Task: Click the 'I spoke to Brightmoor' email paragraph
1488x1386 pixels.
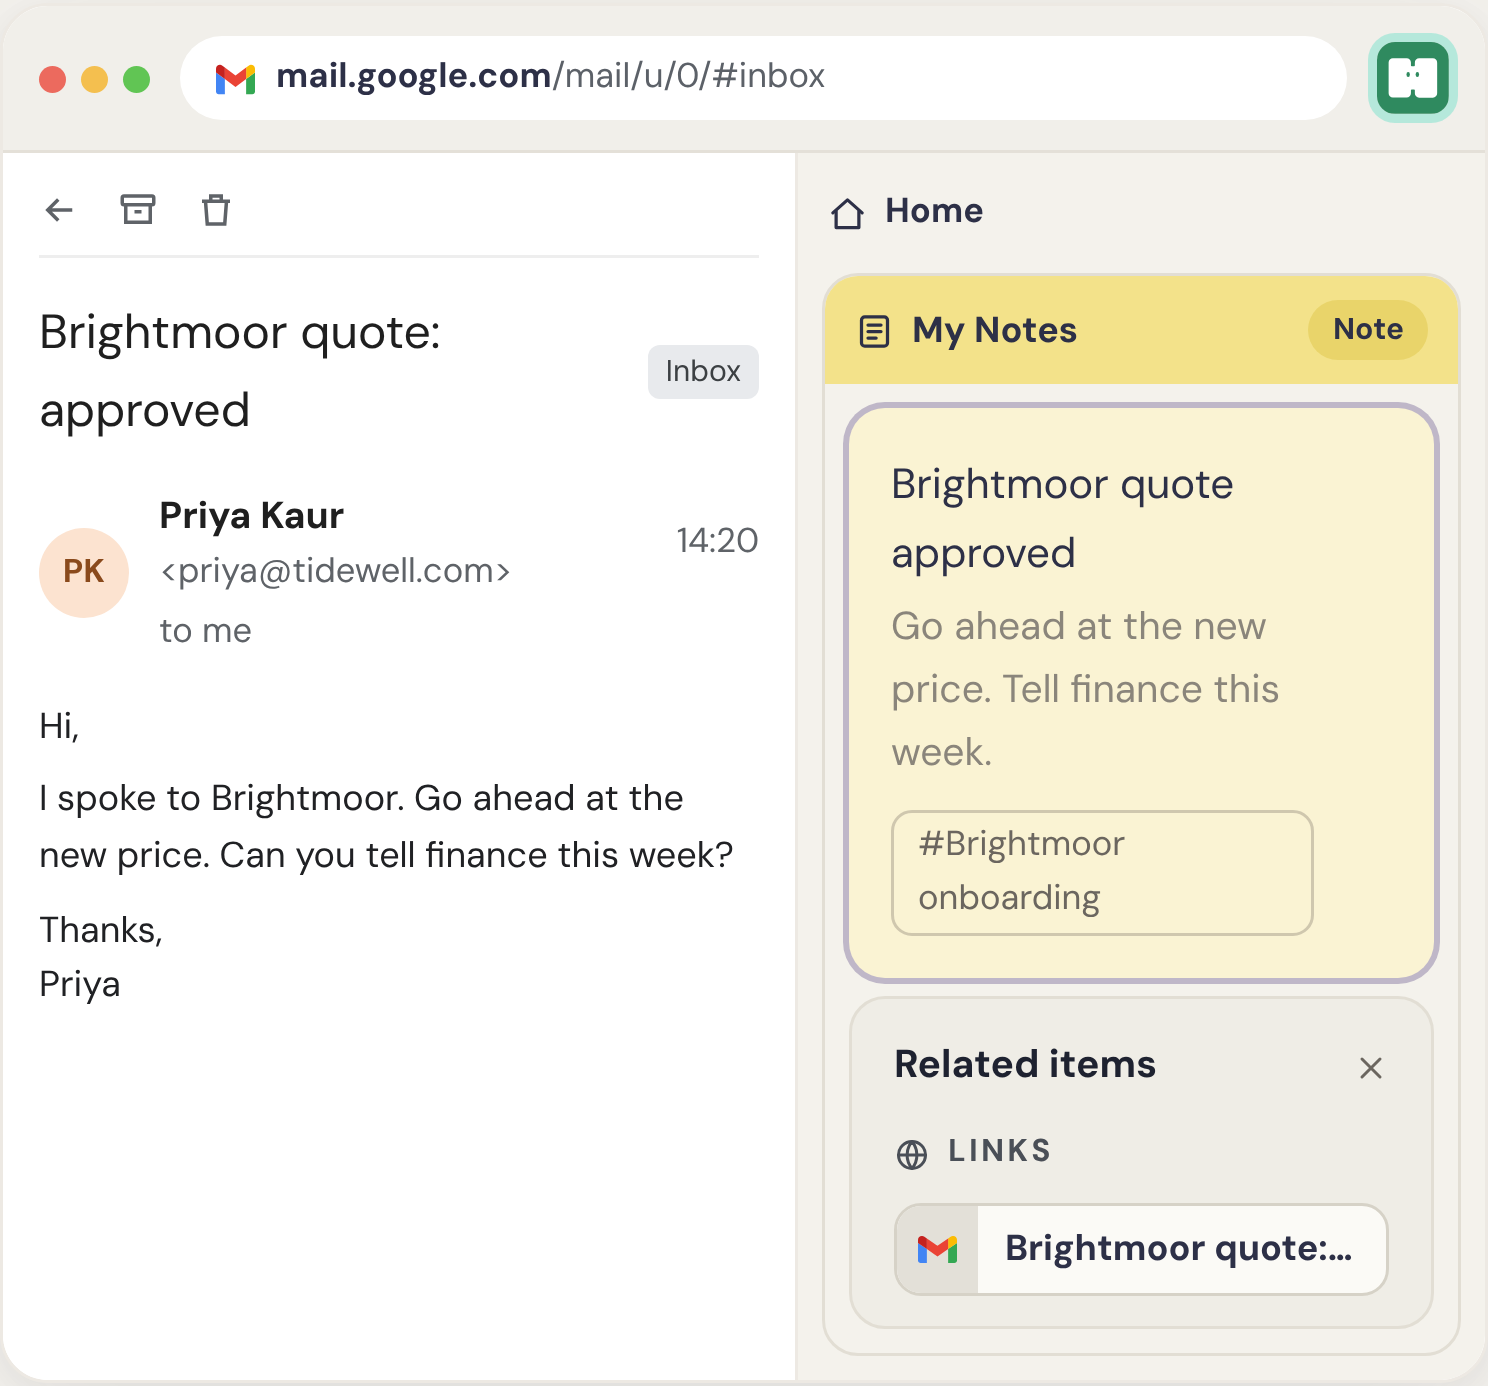Action: [386, 827]
